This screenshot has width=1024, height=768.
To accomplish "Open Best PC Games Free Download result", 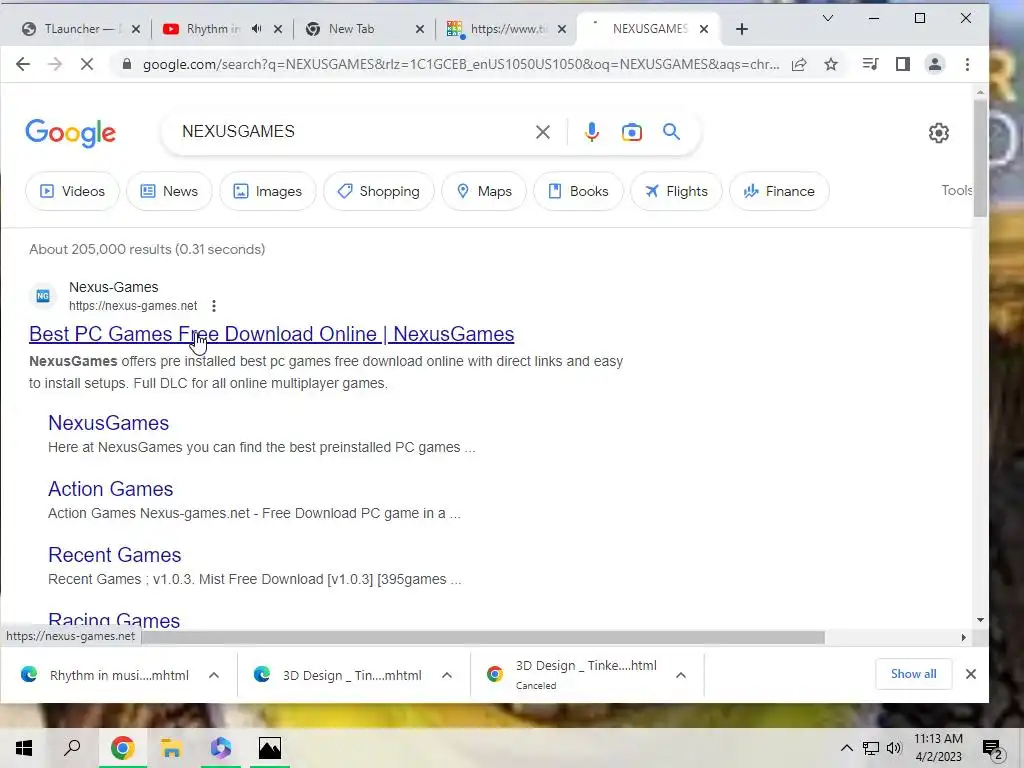I will click(272, 334).
